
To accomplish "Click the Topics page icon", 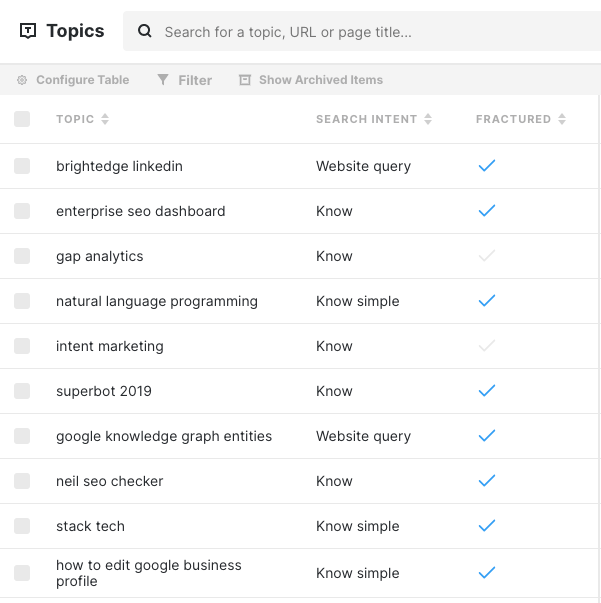I will coord(28,31).
